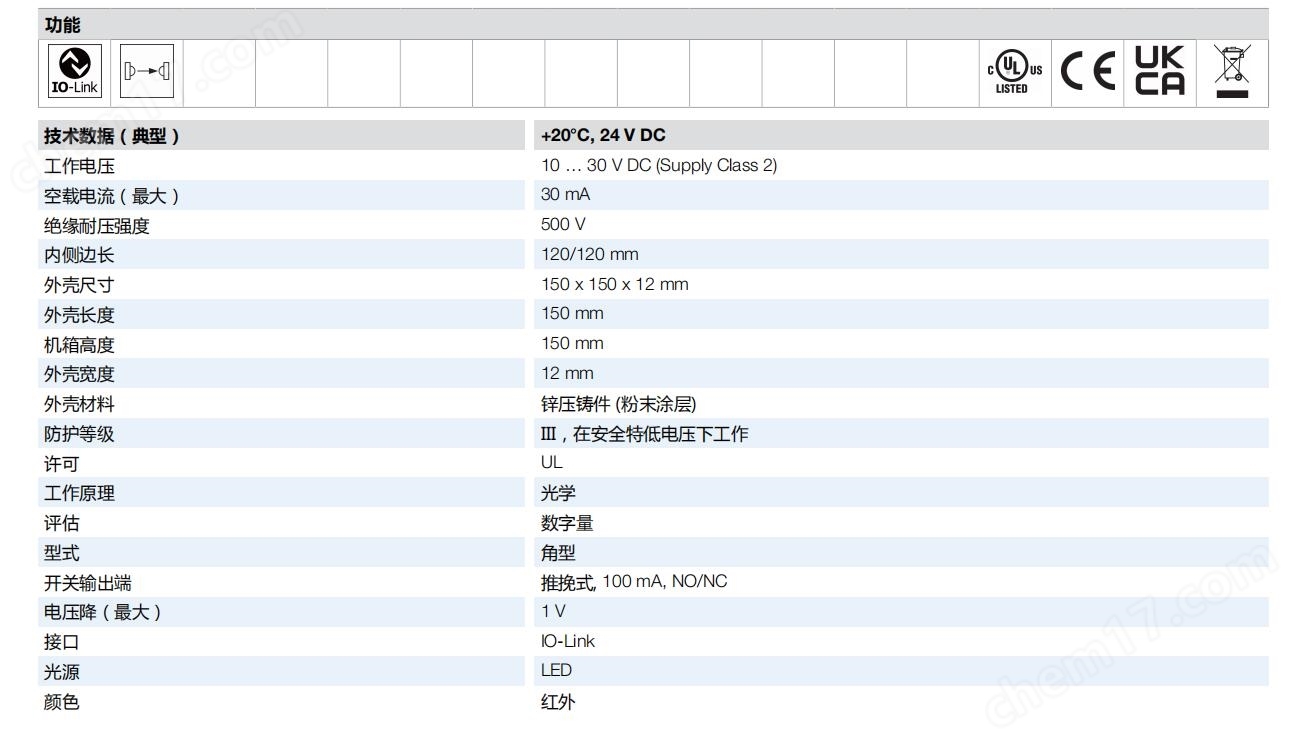
Task: Click the 开关输出端 label
Action: point(87,583)
